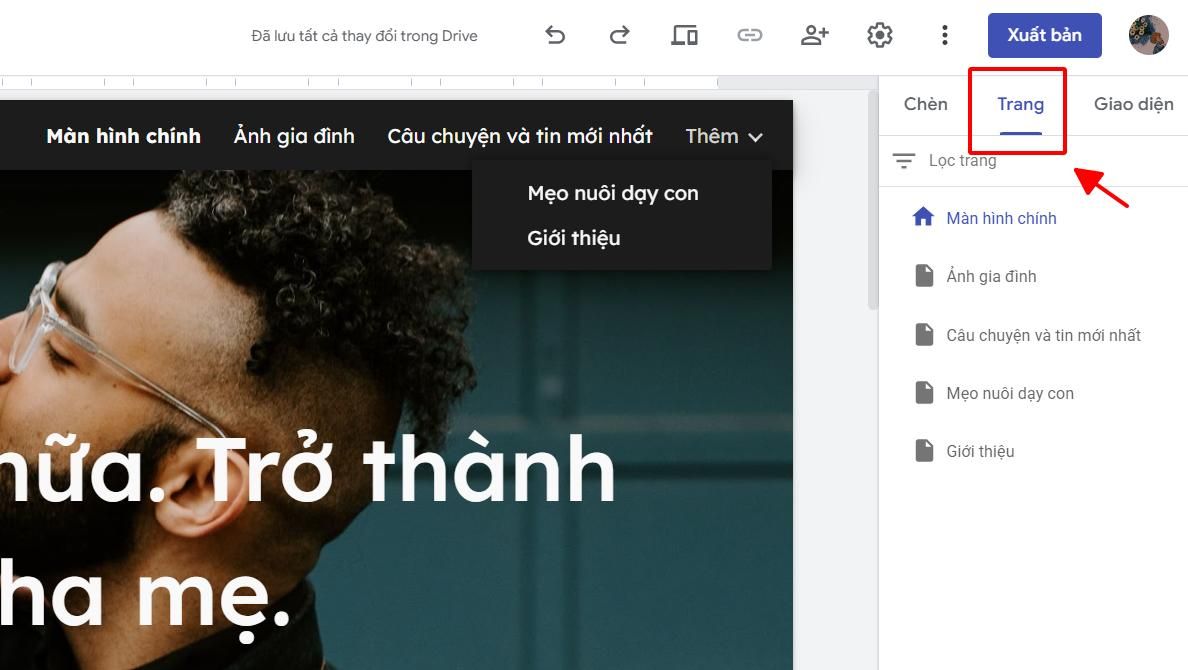
Task: Select Giới thiệu page in sidebar
Action: pos(980,452)
